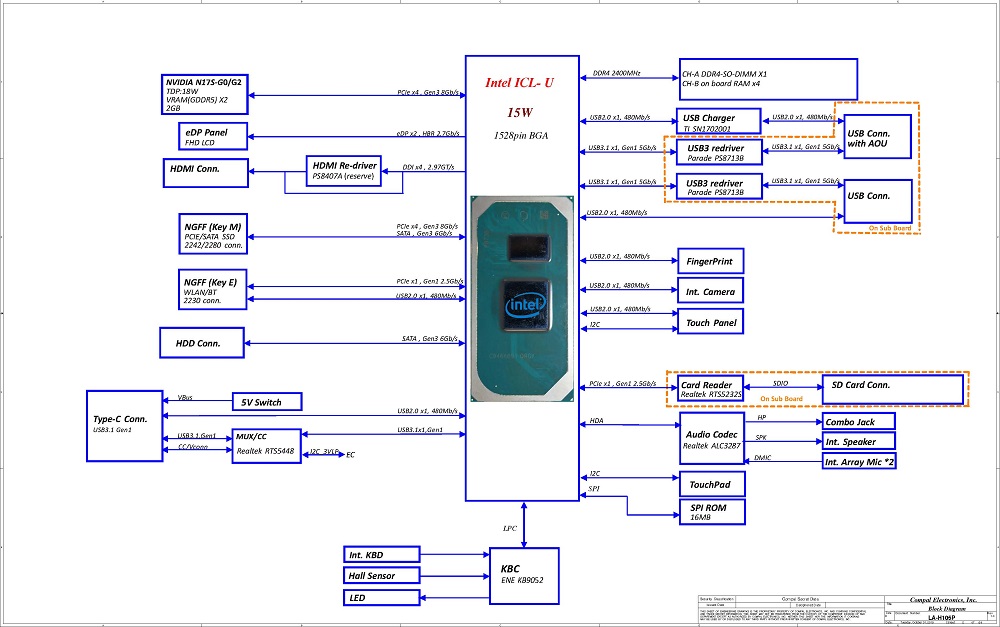Select the CH-A DDR4-SO-DIMM memory block

pos(768,79)
